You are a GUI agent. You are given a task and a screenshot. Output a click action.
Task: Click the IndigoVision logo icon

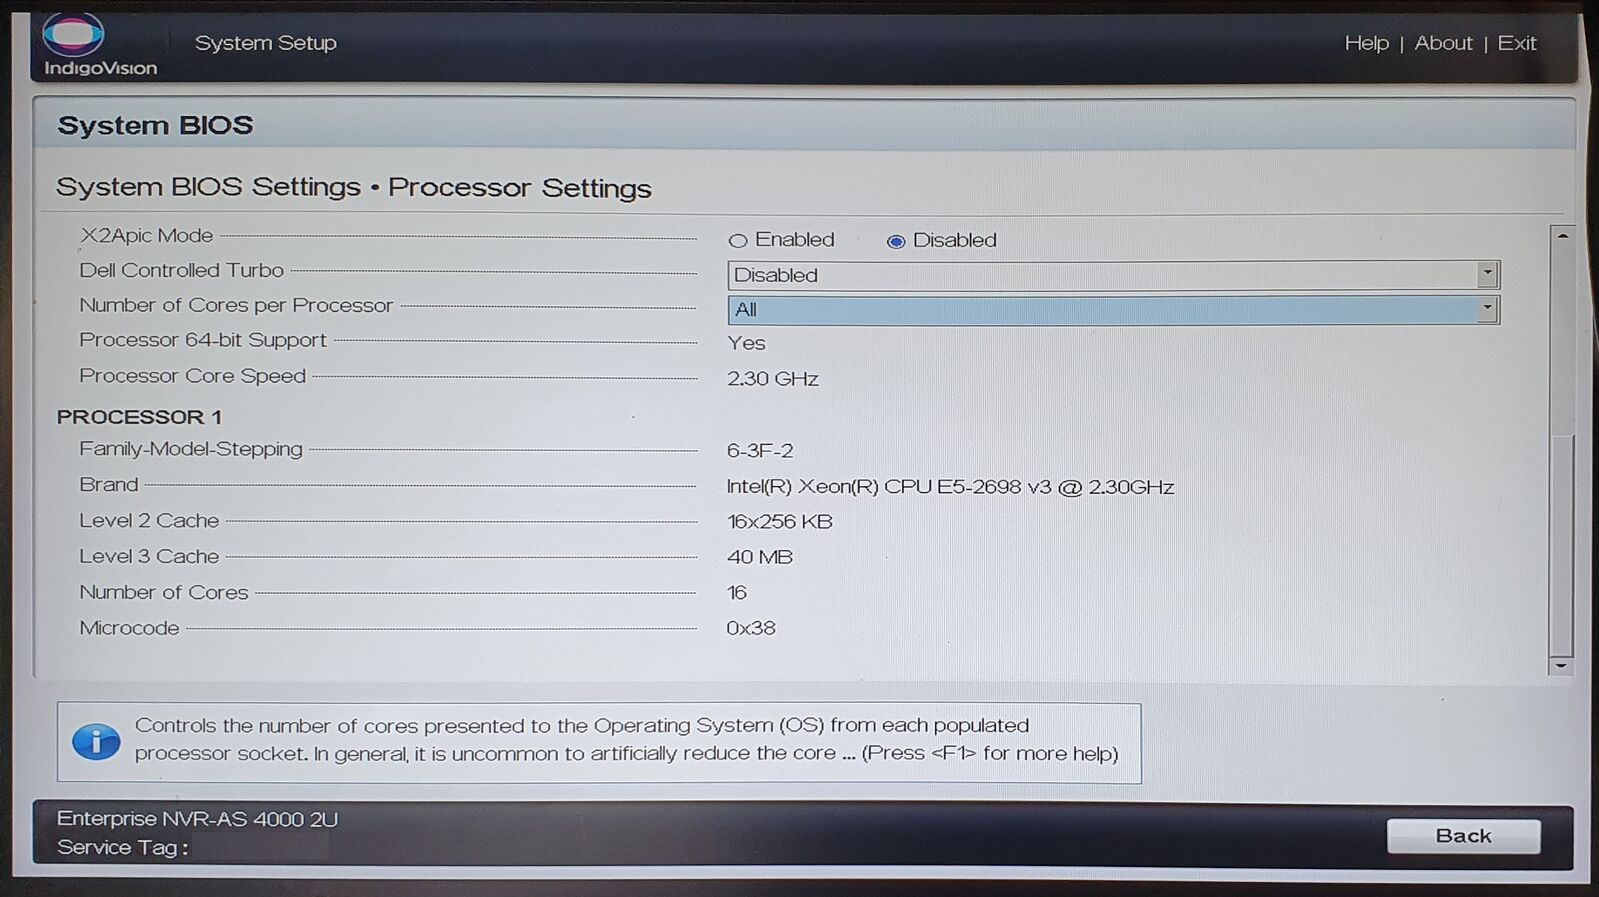[73, 35]
